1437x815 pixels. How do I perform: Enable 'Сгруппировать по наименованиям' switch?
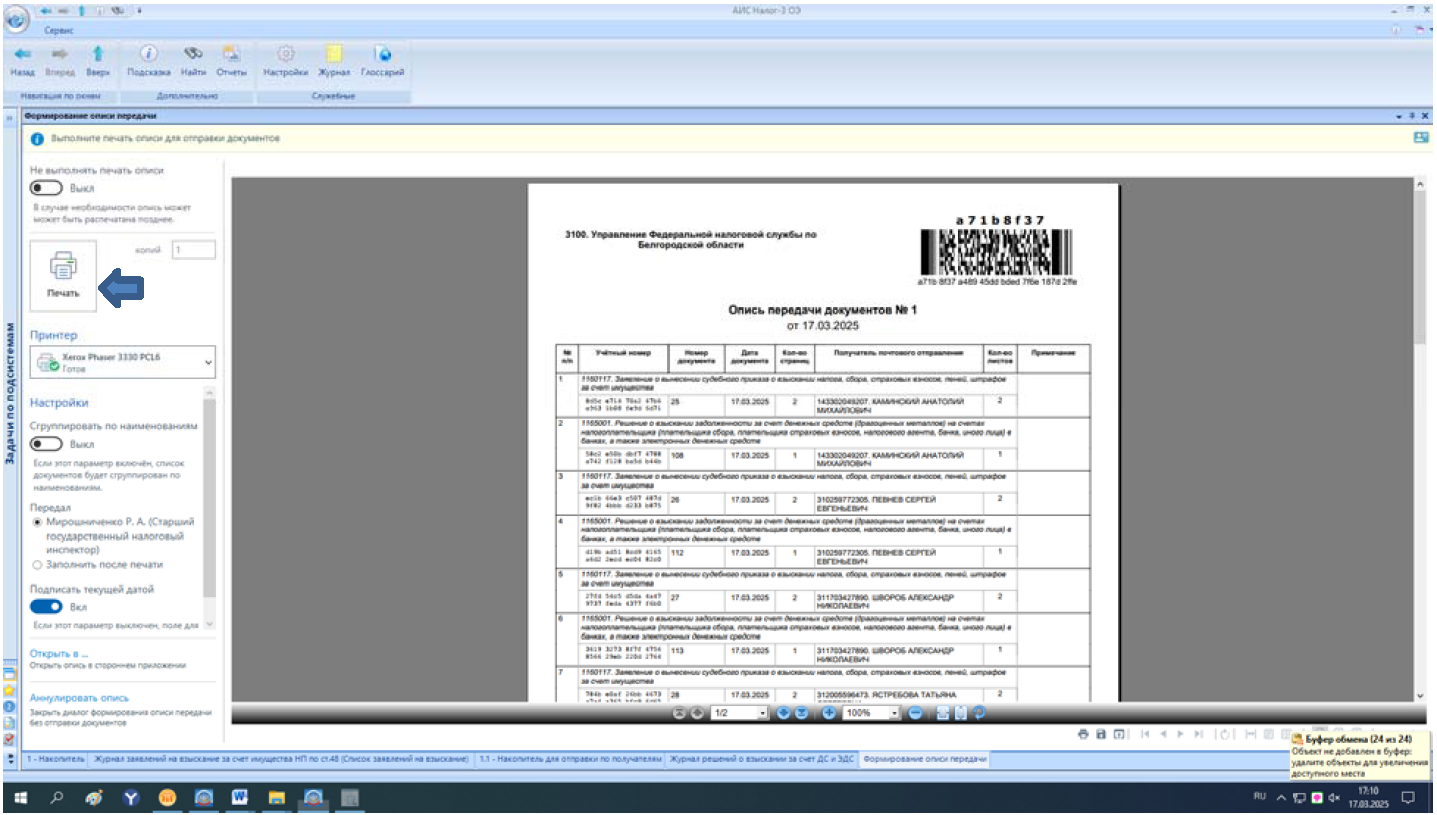click(46, 443)
